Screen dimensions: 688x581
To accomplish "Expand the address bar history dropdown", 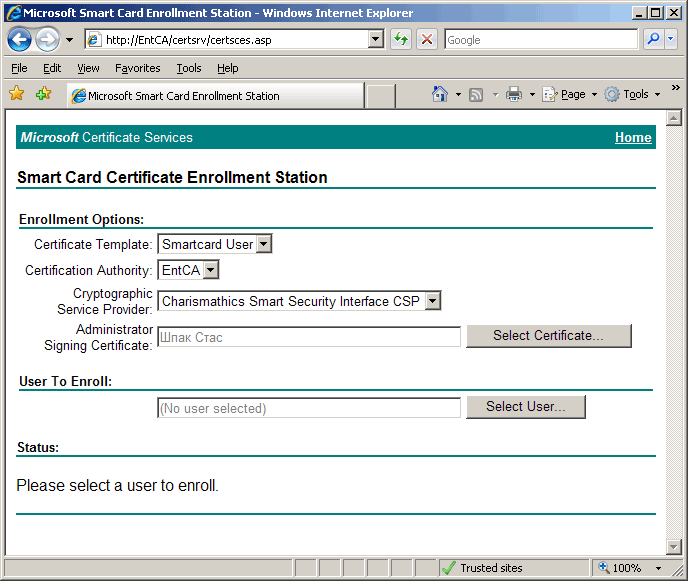I will [376, 39].
